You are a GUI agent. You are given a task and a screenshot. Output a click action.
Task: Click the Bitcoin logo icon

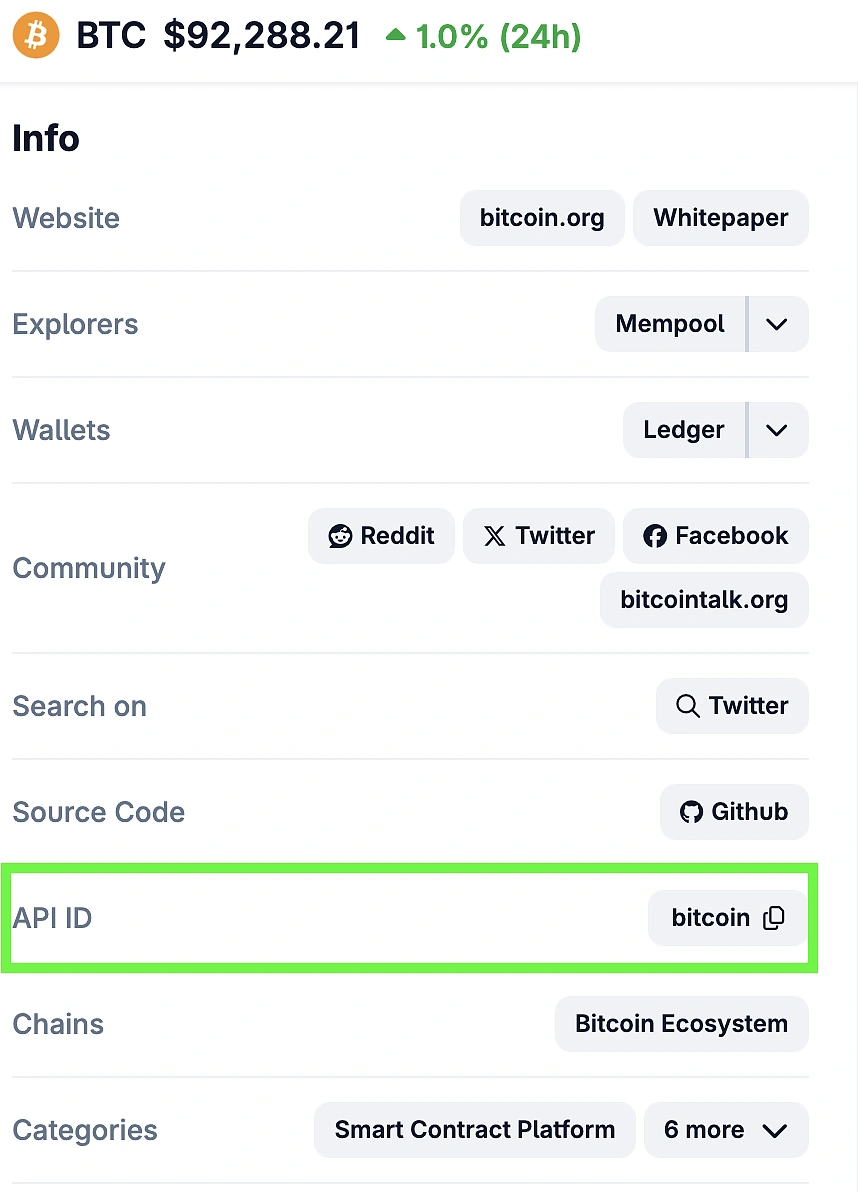click(x=36, y=35)
